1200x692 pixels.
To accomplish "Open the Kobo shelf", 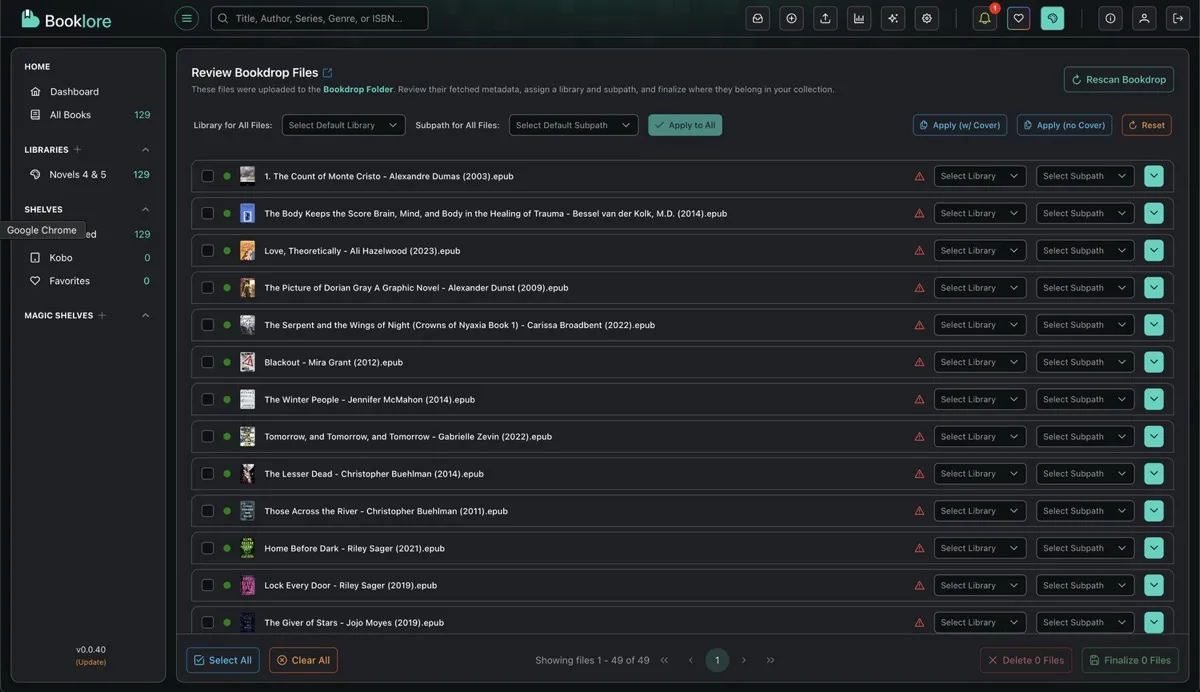I will [x=90, y=258].
